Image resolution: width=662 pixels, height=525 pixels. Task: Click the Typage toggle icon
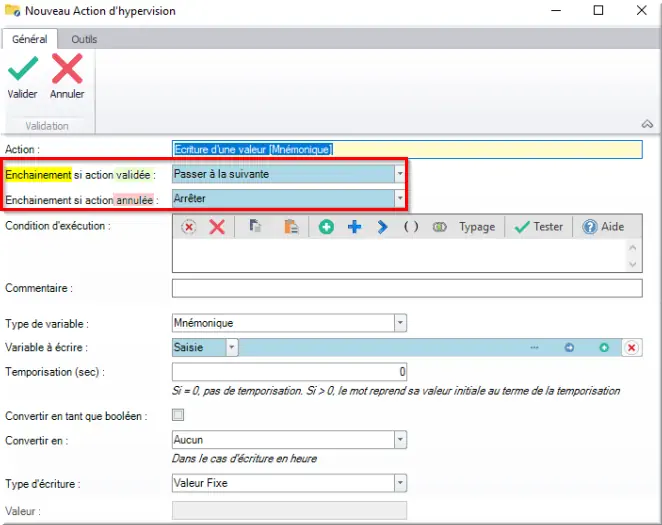(439, 227)
